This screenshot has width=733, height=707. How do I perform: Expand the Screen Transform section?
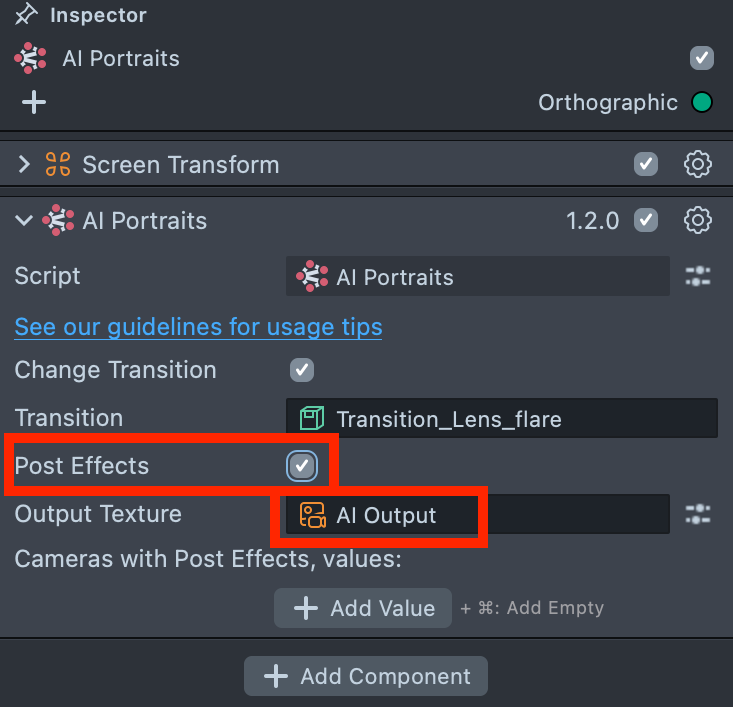coord(25,164)
